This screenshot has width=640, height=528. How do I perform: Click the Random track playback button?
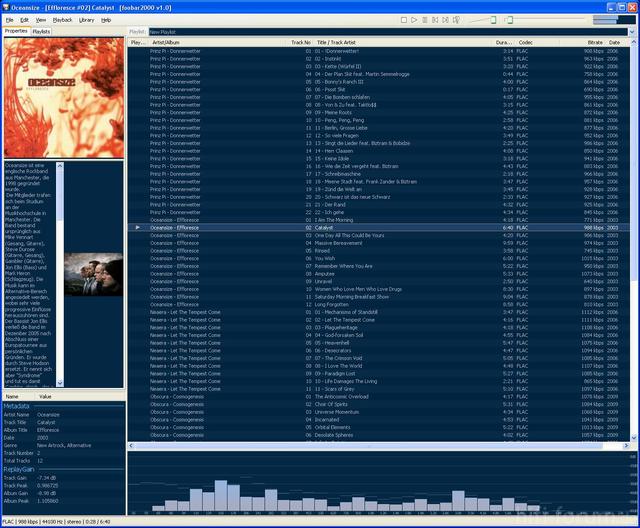pos(456,20)
